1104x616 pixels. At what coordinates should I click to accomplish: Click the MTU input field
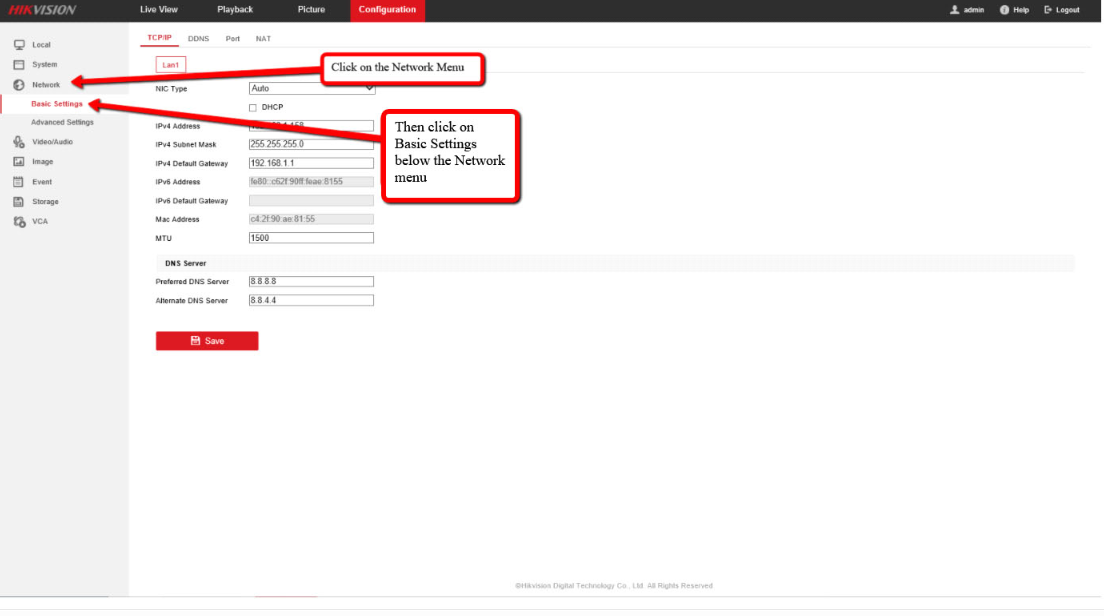pyautogui.click(x=311, y=238)
